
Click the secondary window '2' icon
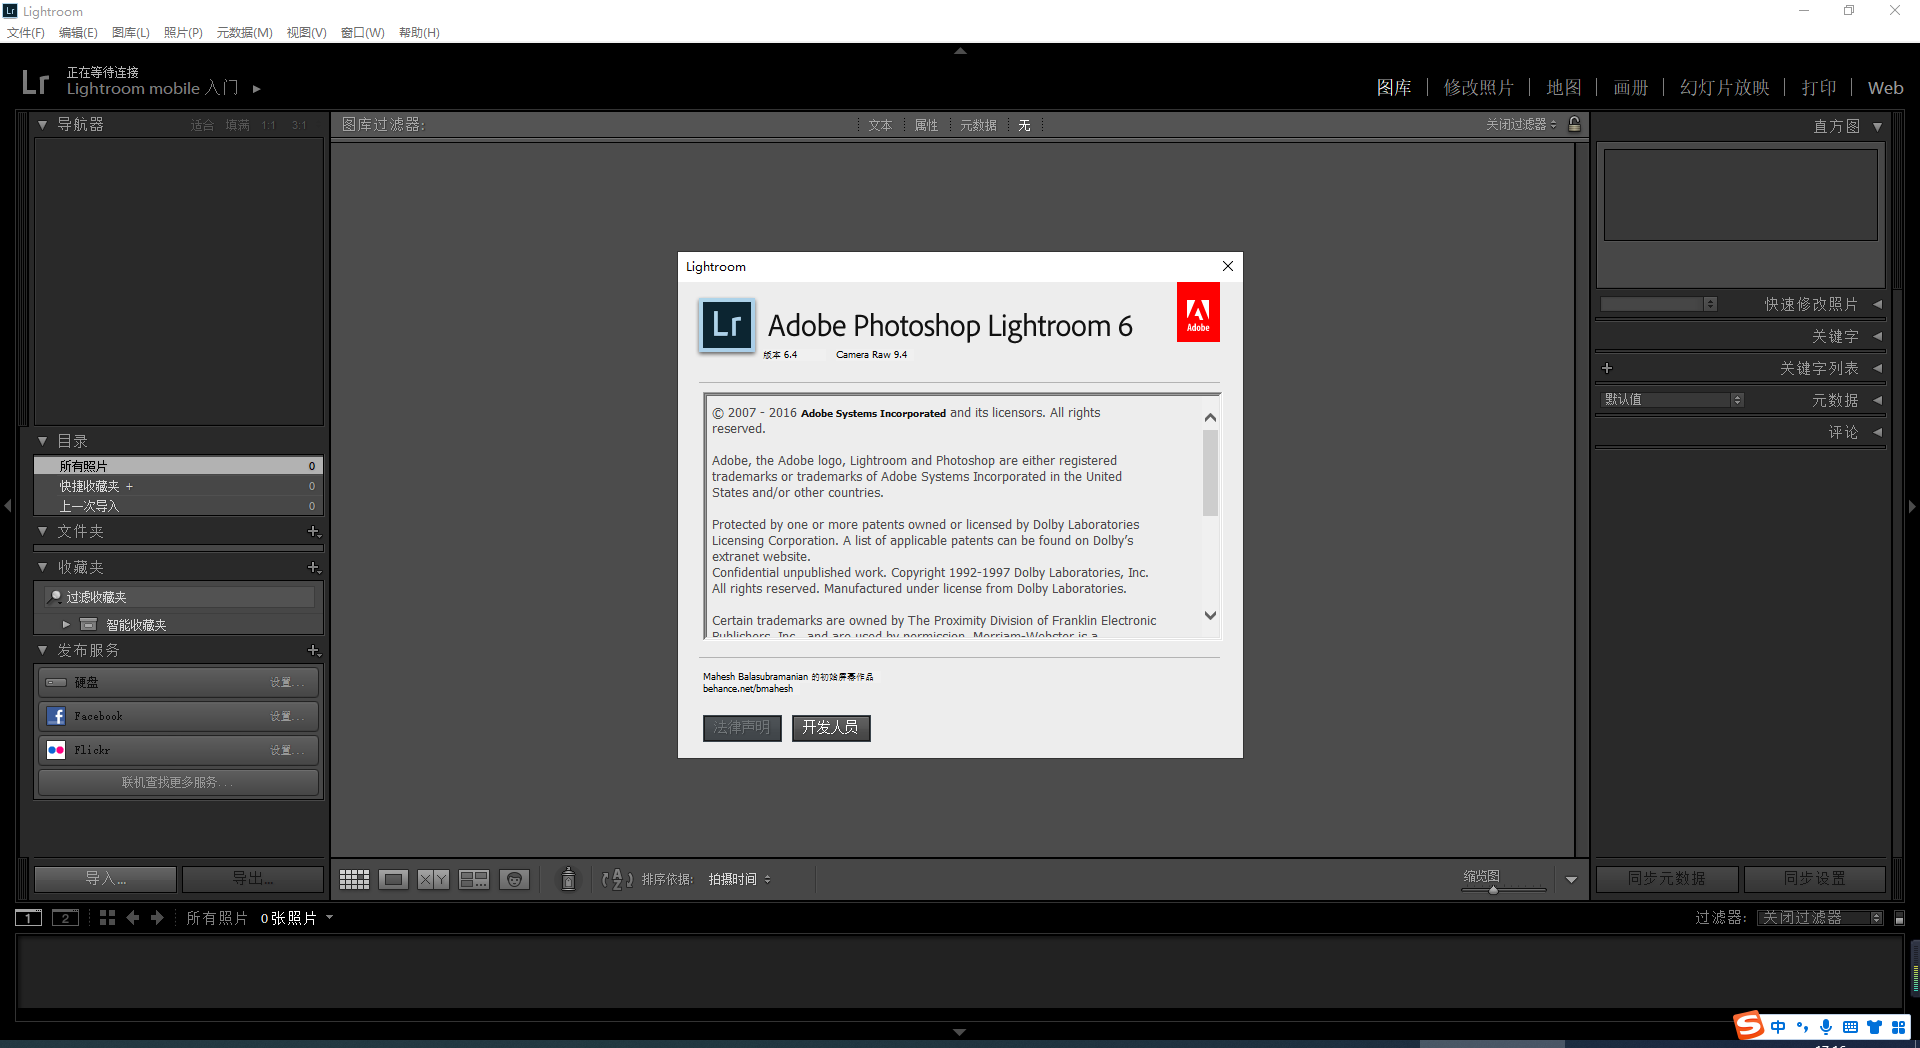pos(66,917)
